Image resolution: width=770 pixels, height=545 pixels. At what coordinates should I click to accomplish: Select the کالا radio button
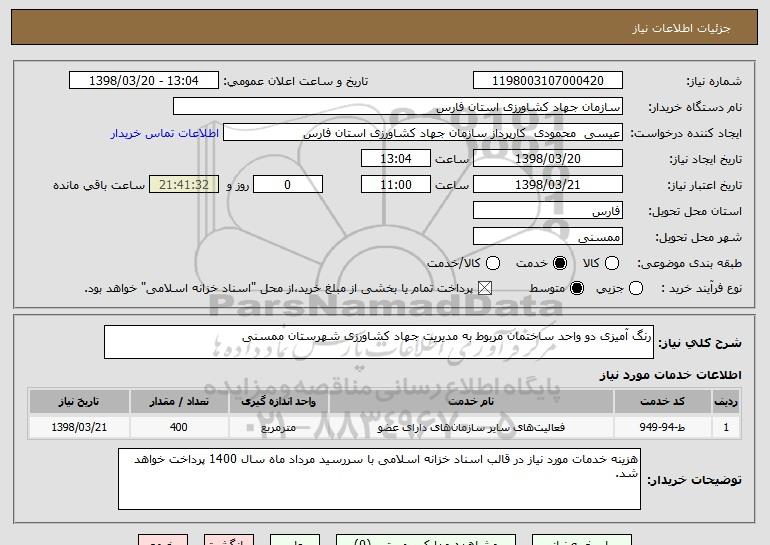[612, 263]
